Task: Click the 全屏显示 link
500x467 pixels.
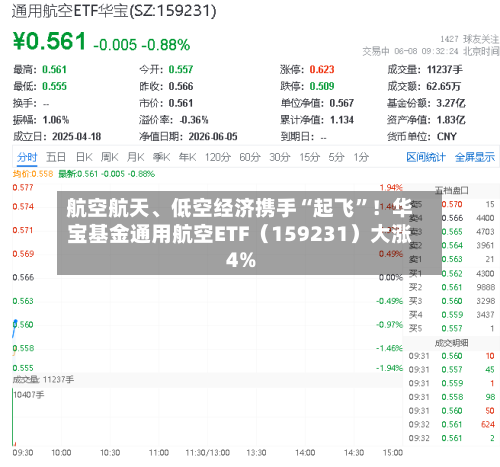Action: click(475, 157)
